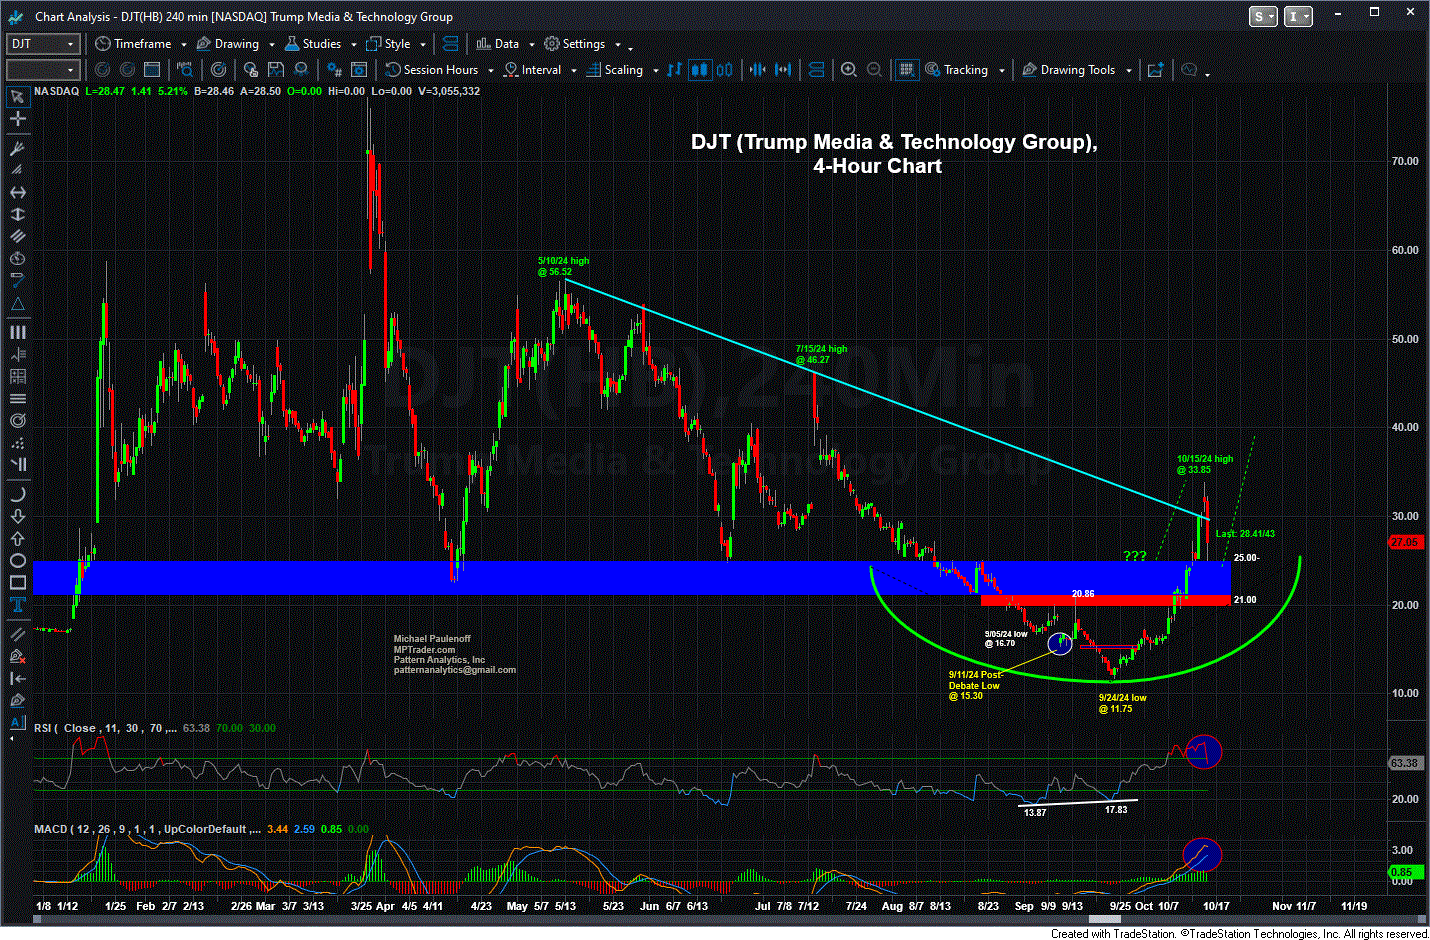The image size is (1430, 940).
Task: Click the RSI 63.38 value marker
Action: tap(1405, 763)
